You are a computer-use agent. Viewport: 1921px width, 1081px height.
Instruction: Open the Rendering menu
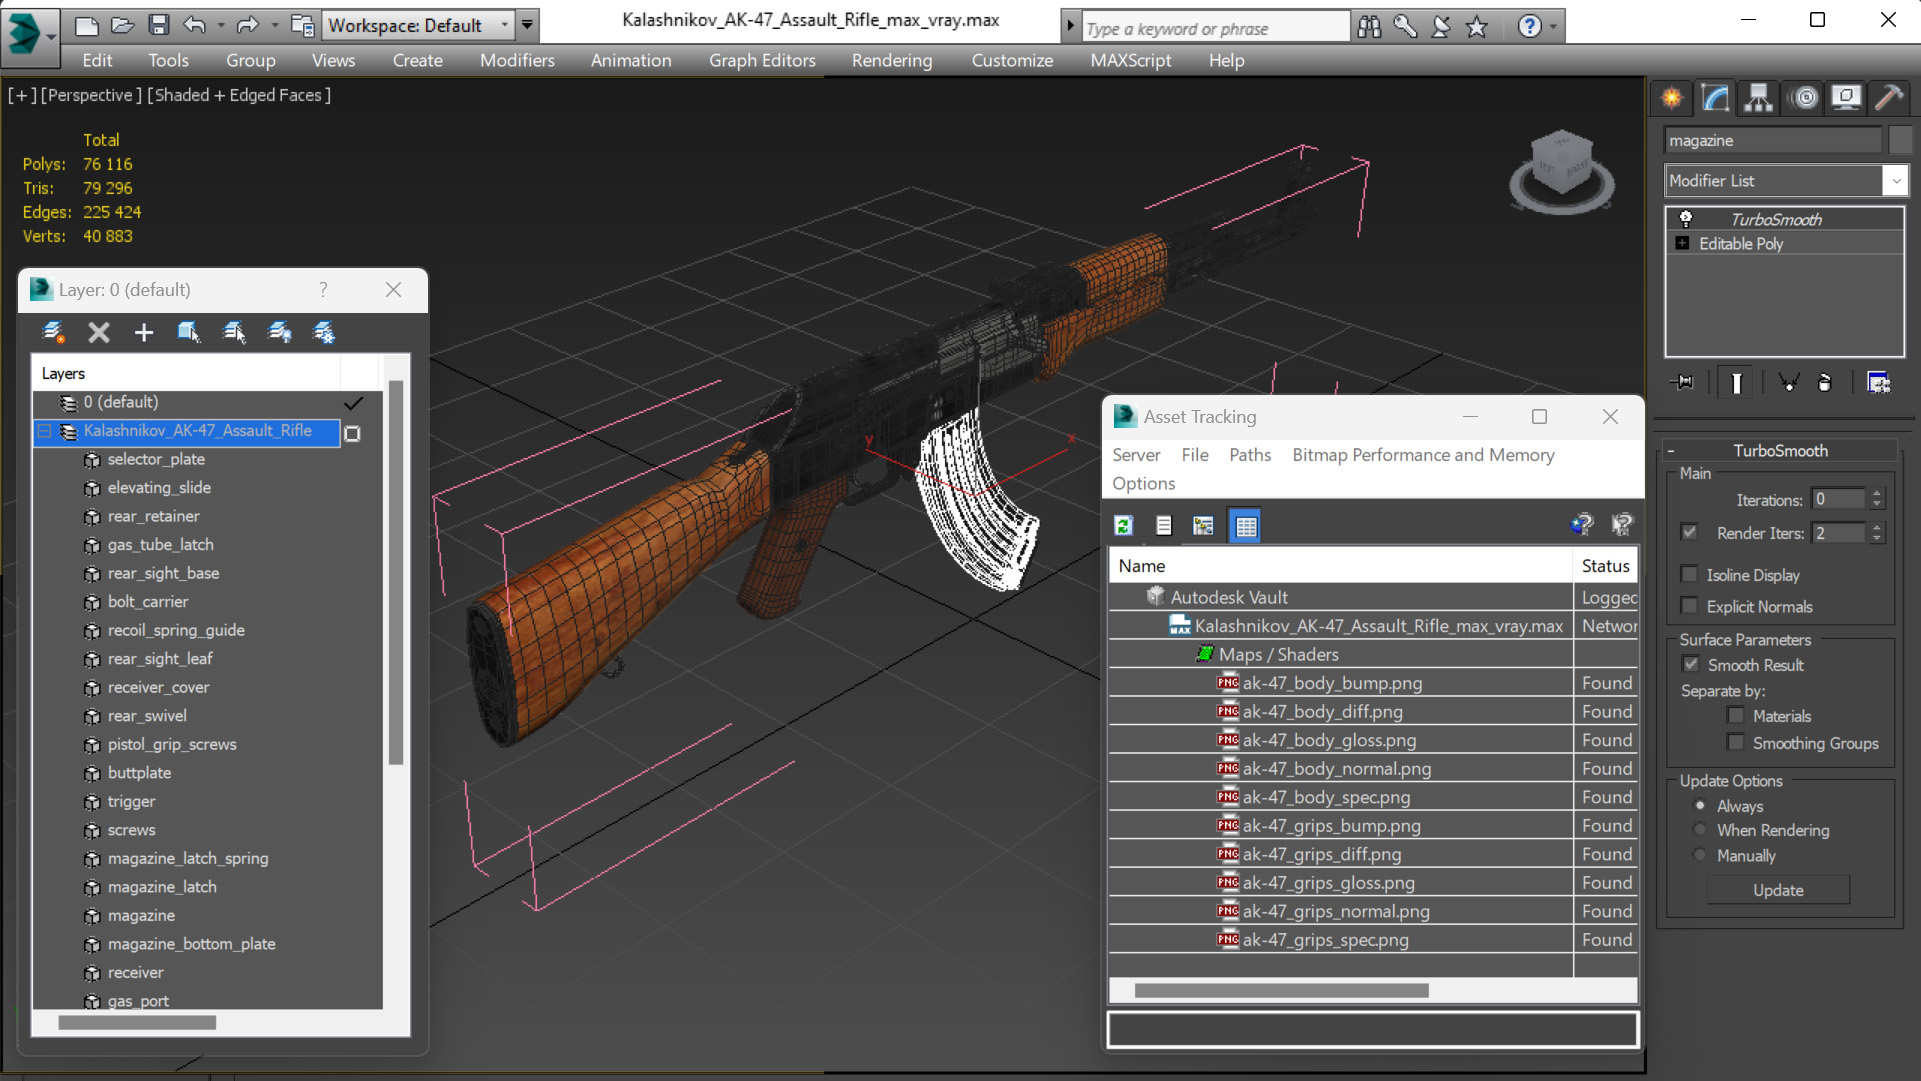(891, 60)
